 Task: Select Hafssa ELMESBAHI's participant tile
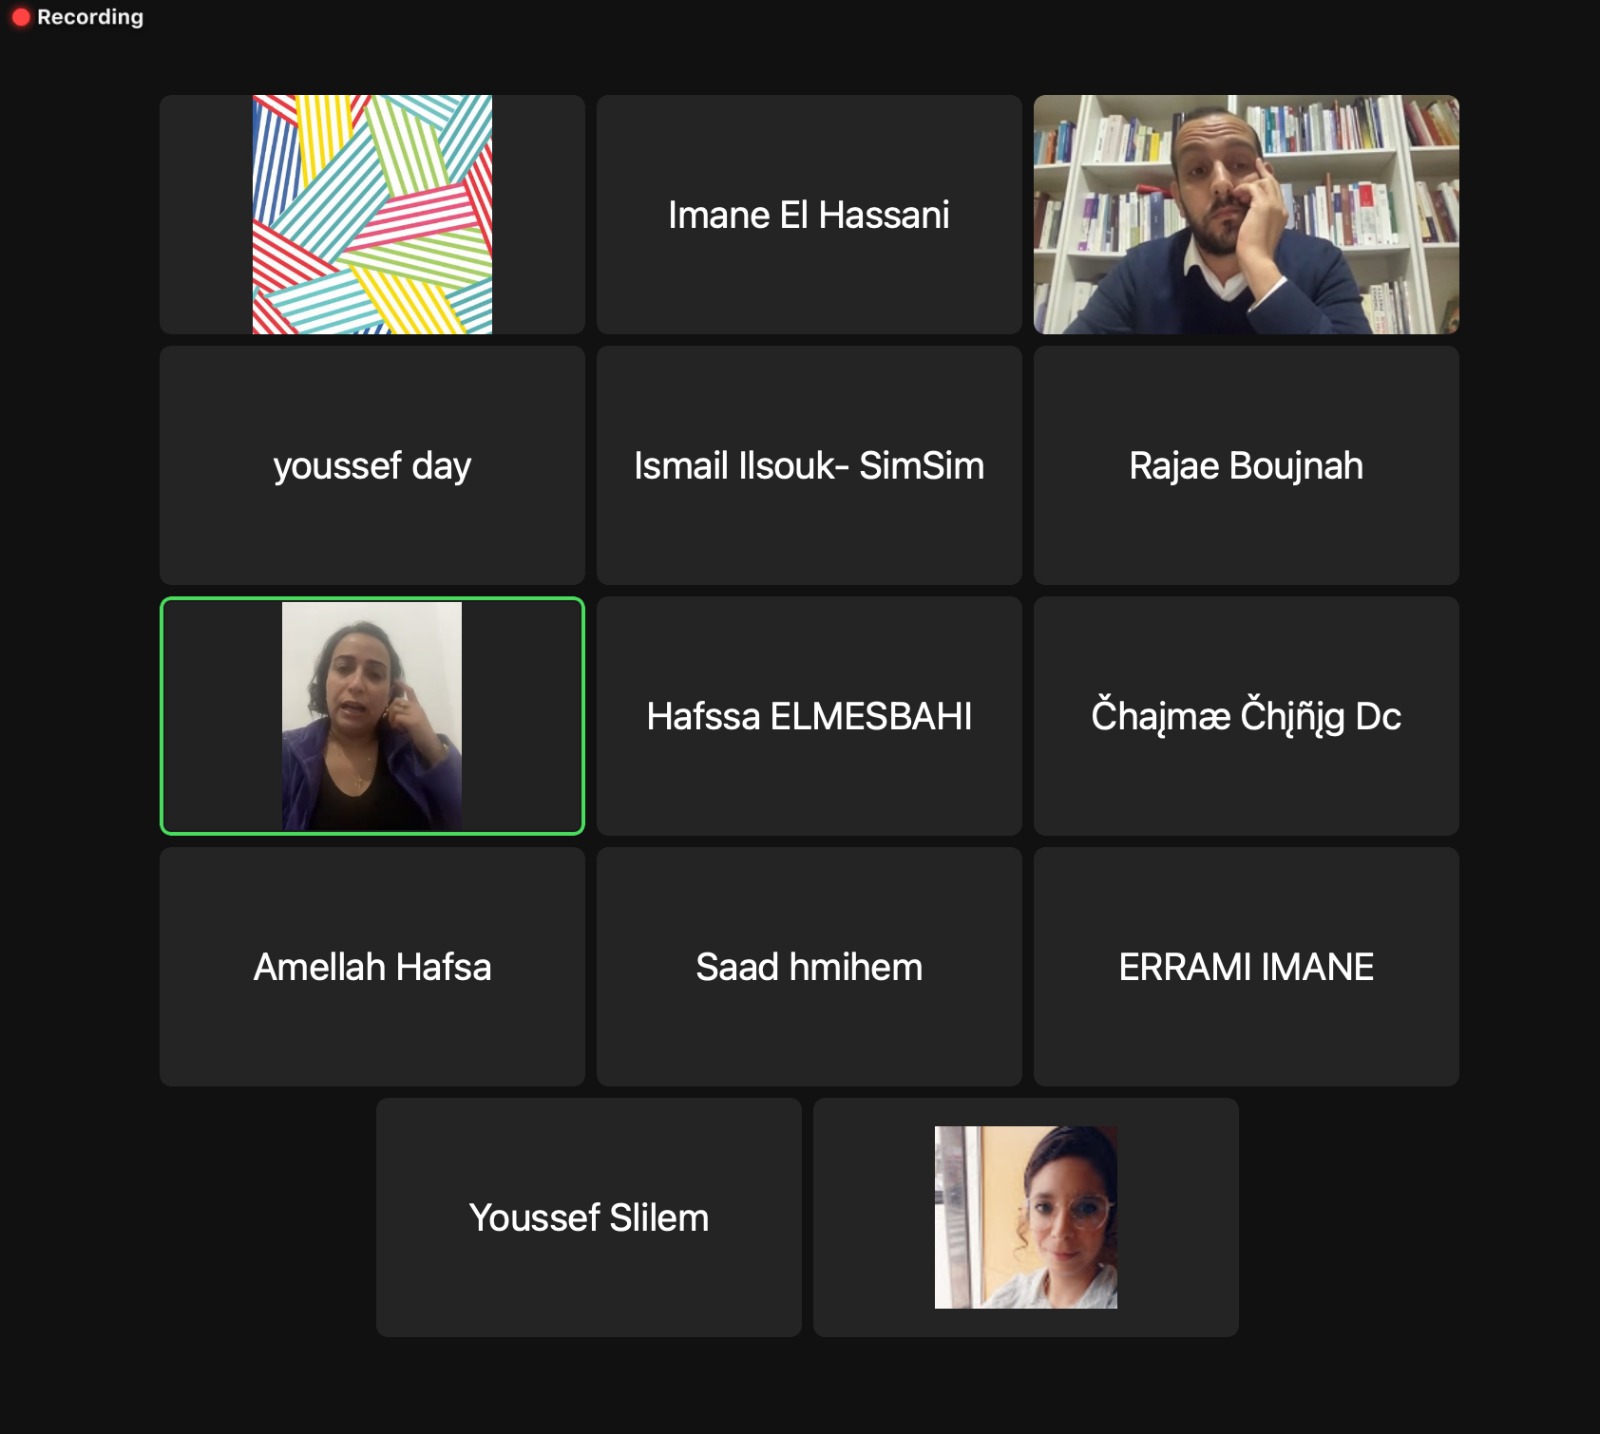pyautogui.click(x=809, y=716)
